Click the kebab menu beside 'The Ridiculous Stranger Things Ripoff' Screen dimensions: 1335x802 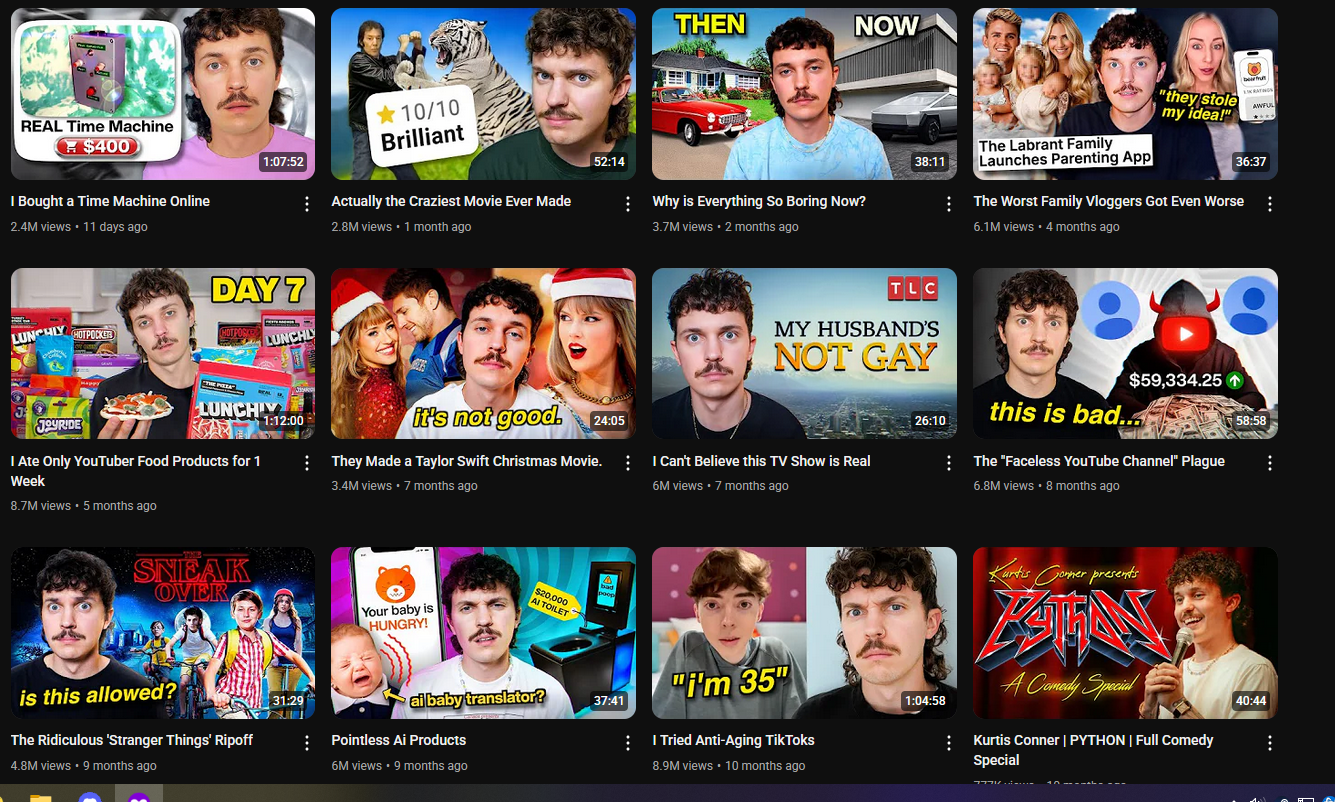click(x=307, y=743)
